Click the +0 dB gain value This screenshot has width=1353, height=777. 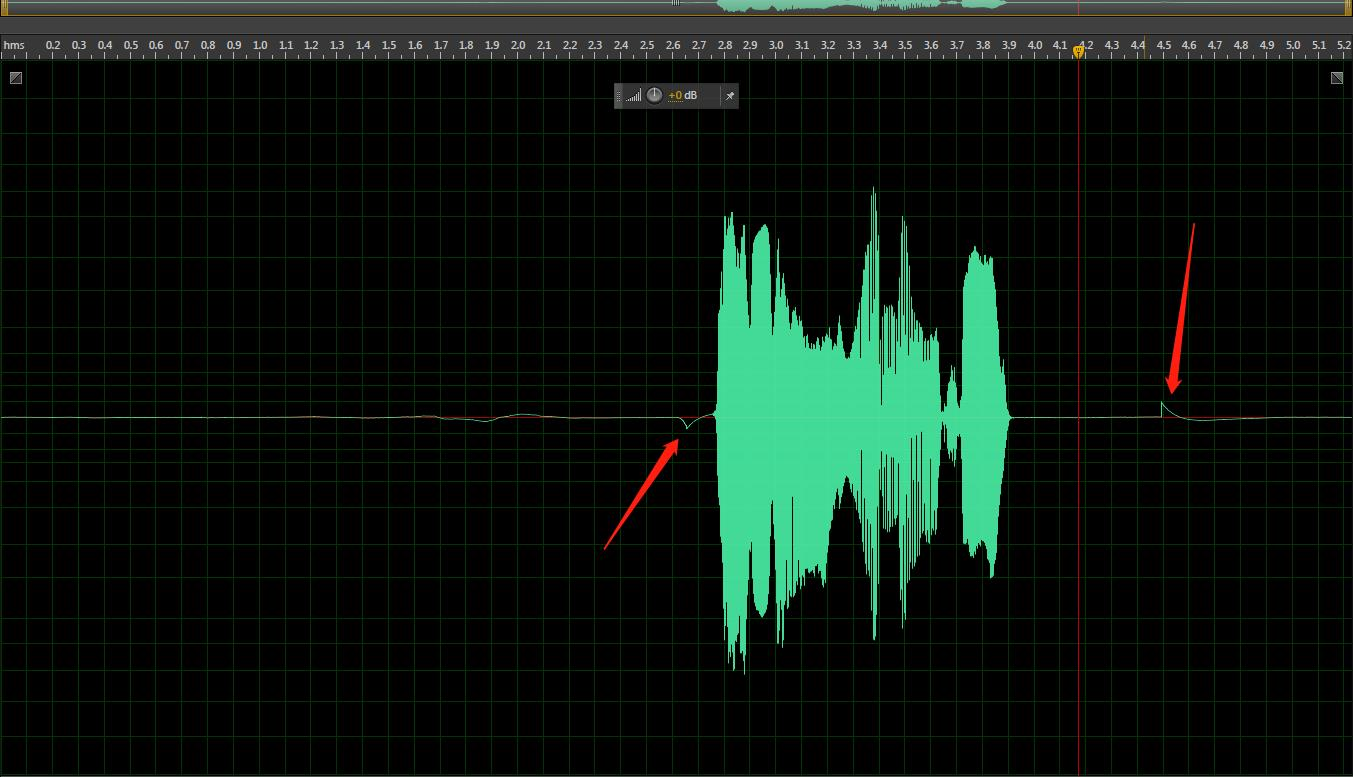[x=683, y=96]
